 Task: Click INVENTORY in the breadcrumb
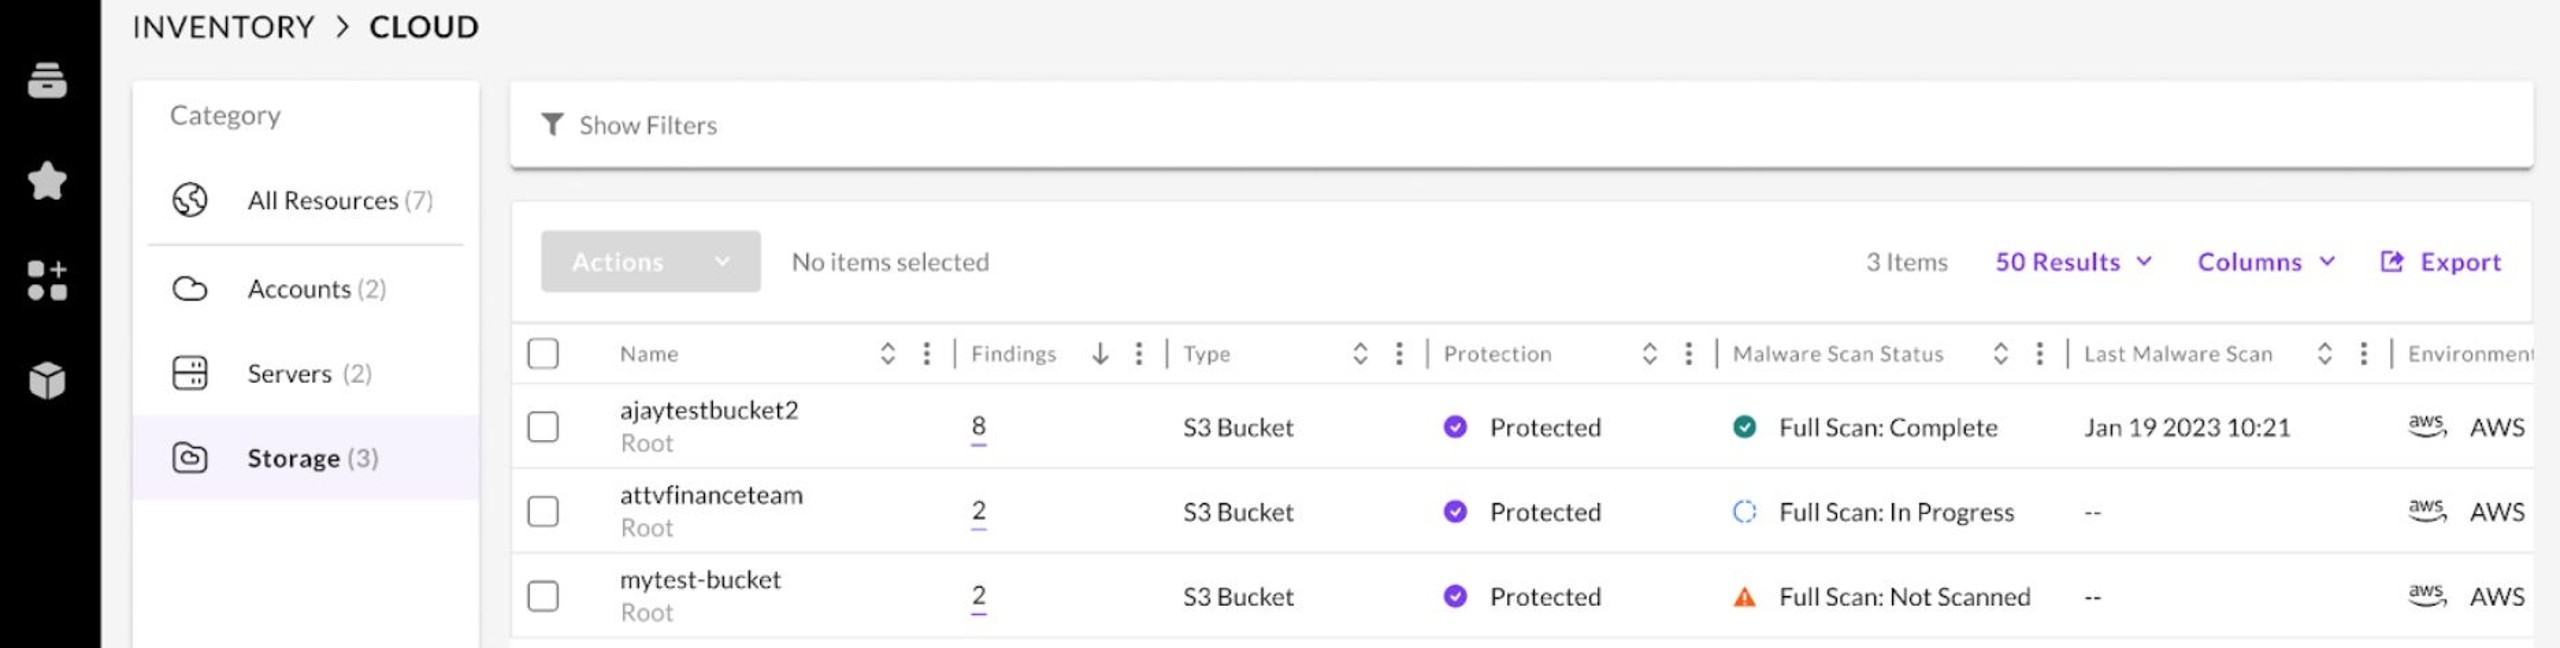pyautogui.click(x=223, y=27)
